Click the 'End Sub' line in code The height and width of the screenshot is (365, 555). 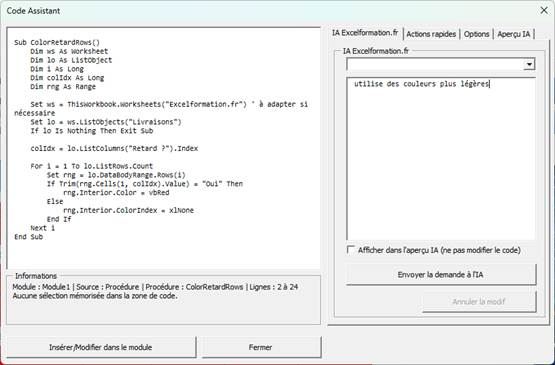[x=28, y=237]
